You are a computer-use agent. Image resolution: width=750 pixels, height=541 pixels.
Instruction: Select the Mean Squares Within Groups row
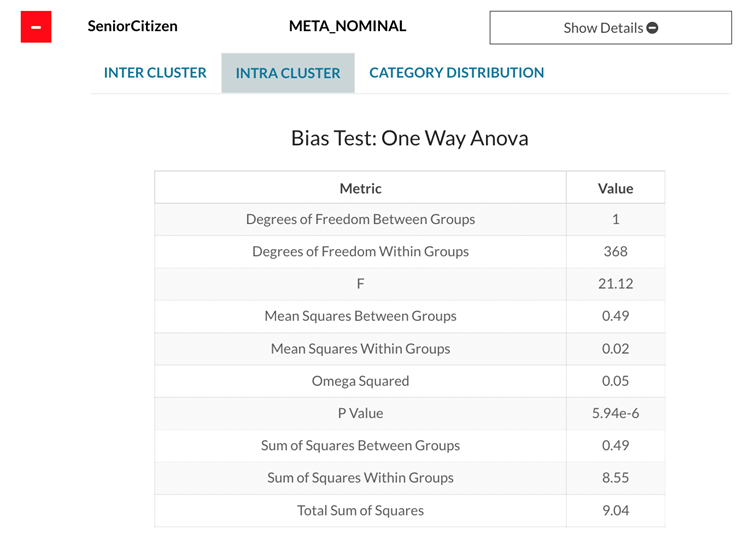pyautogui.click(x=360, y=349)
